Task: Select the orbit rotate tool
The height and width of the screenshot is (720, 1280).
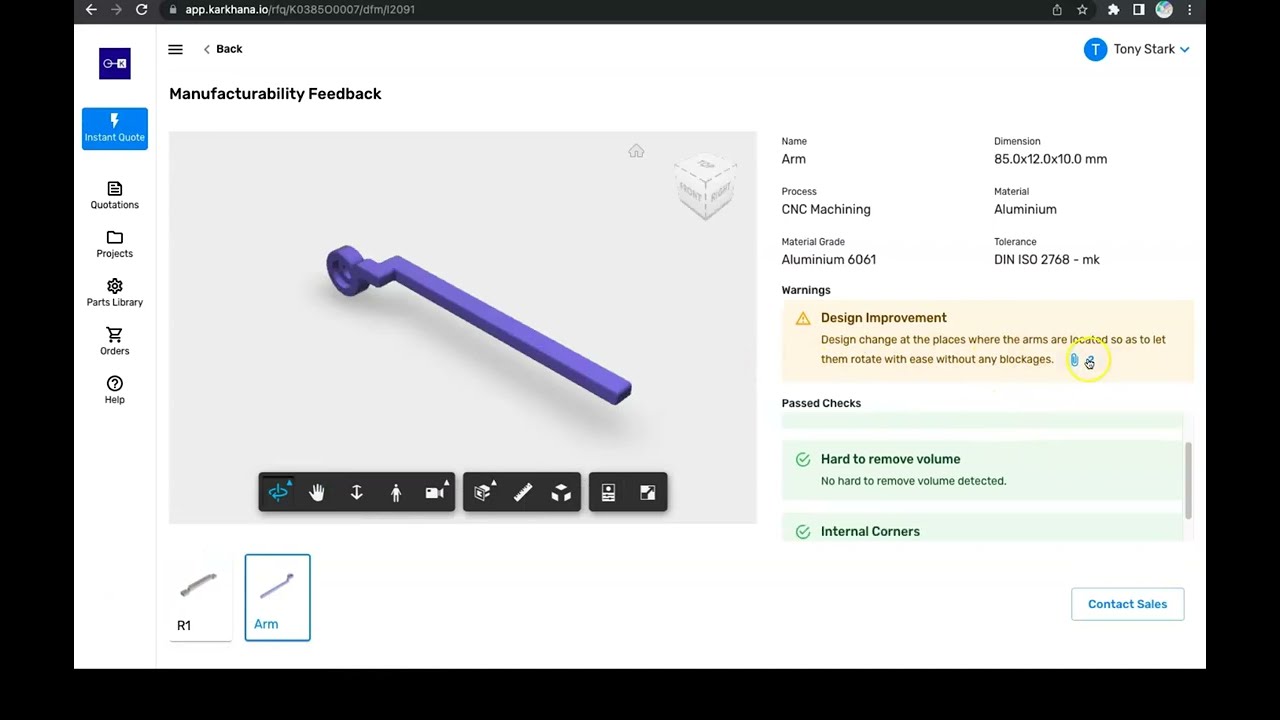Action: (x=278, y=492)
